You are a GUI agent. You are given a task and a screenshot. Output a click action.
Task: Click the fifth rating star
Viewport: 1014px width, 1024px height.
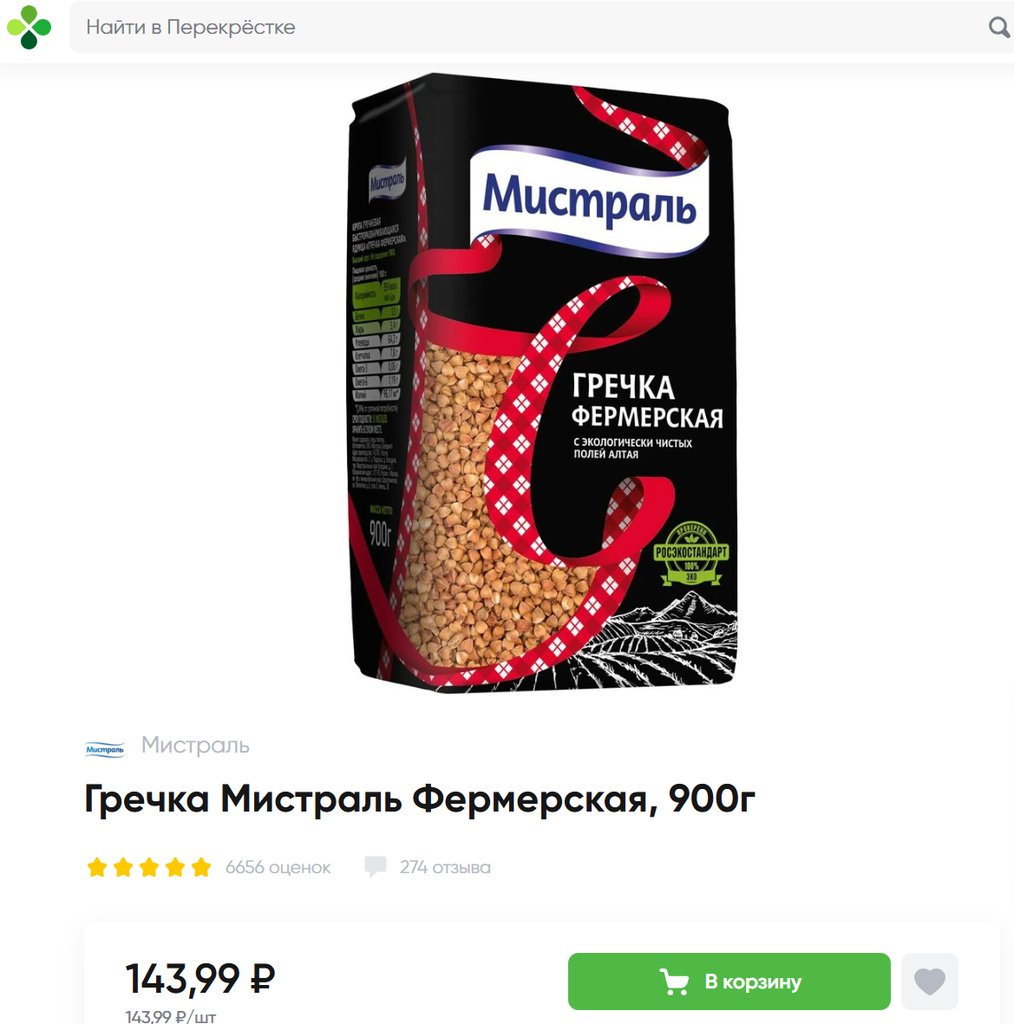[x=201, y=867]
